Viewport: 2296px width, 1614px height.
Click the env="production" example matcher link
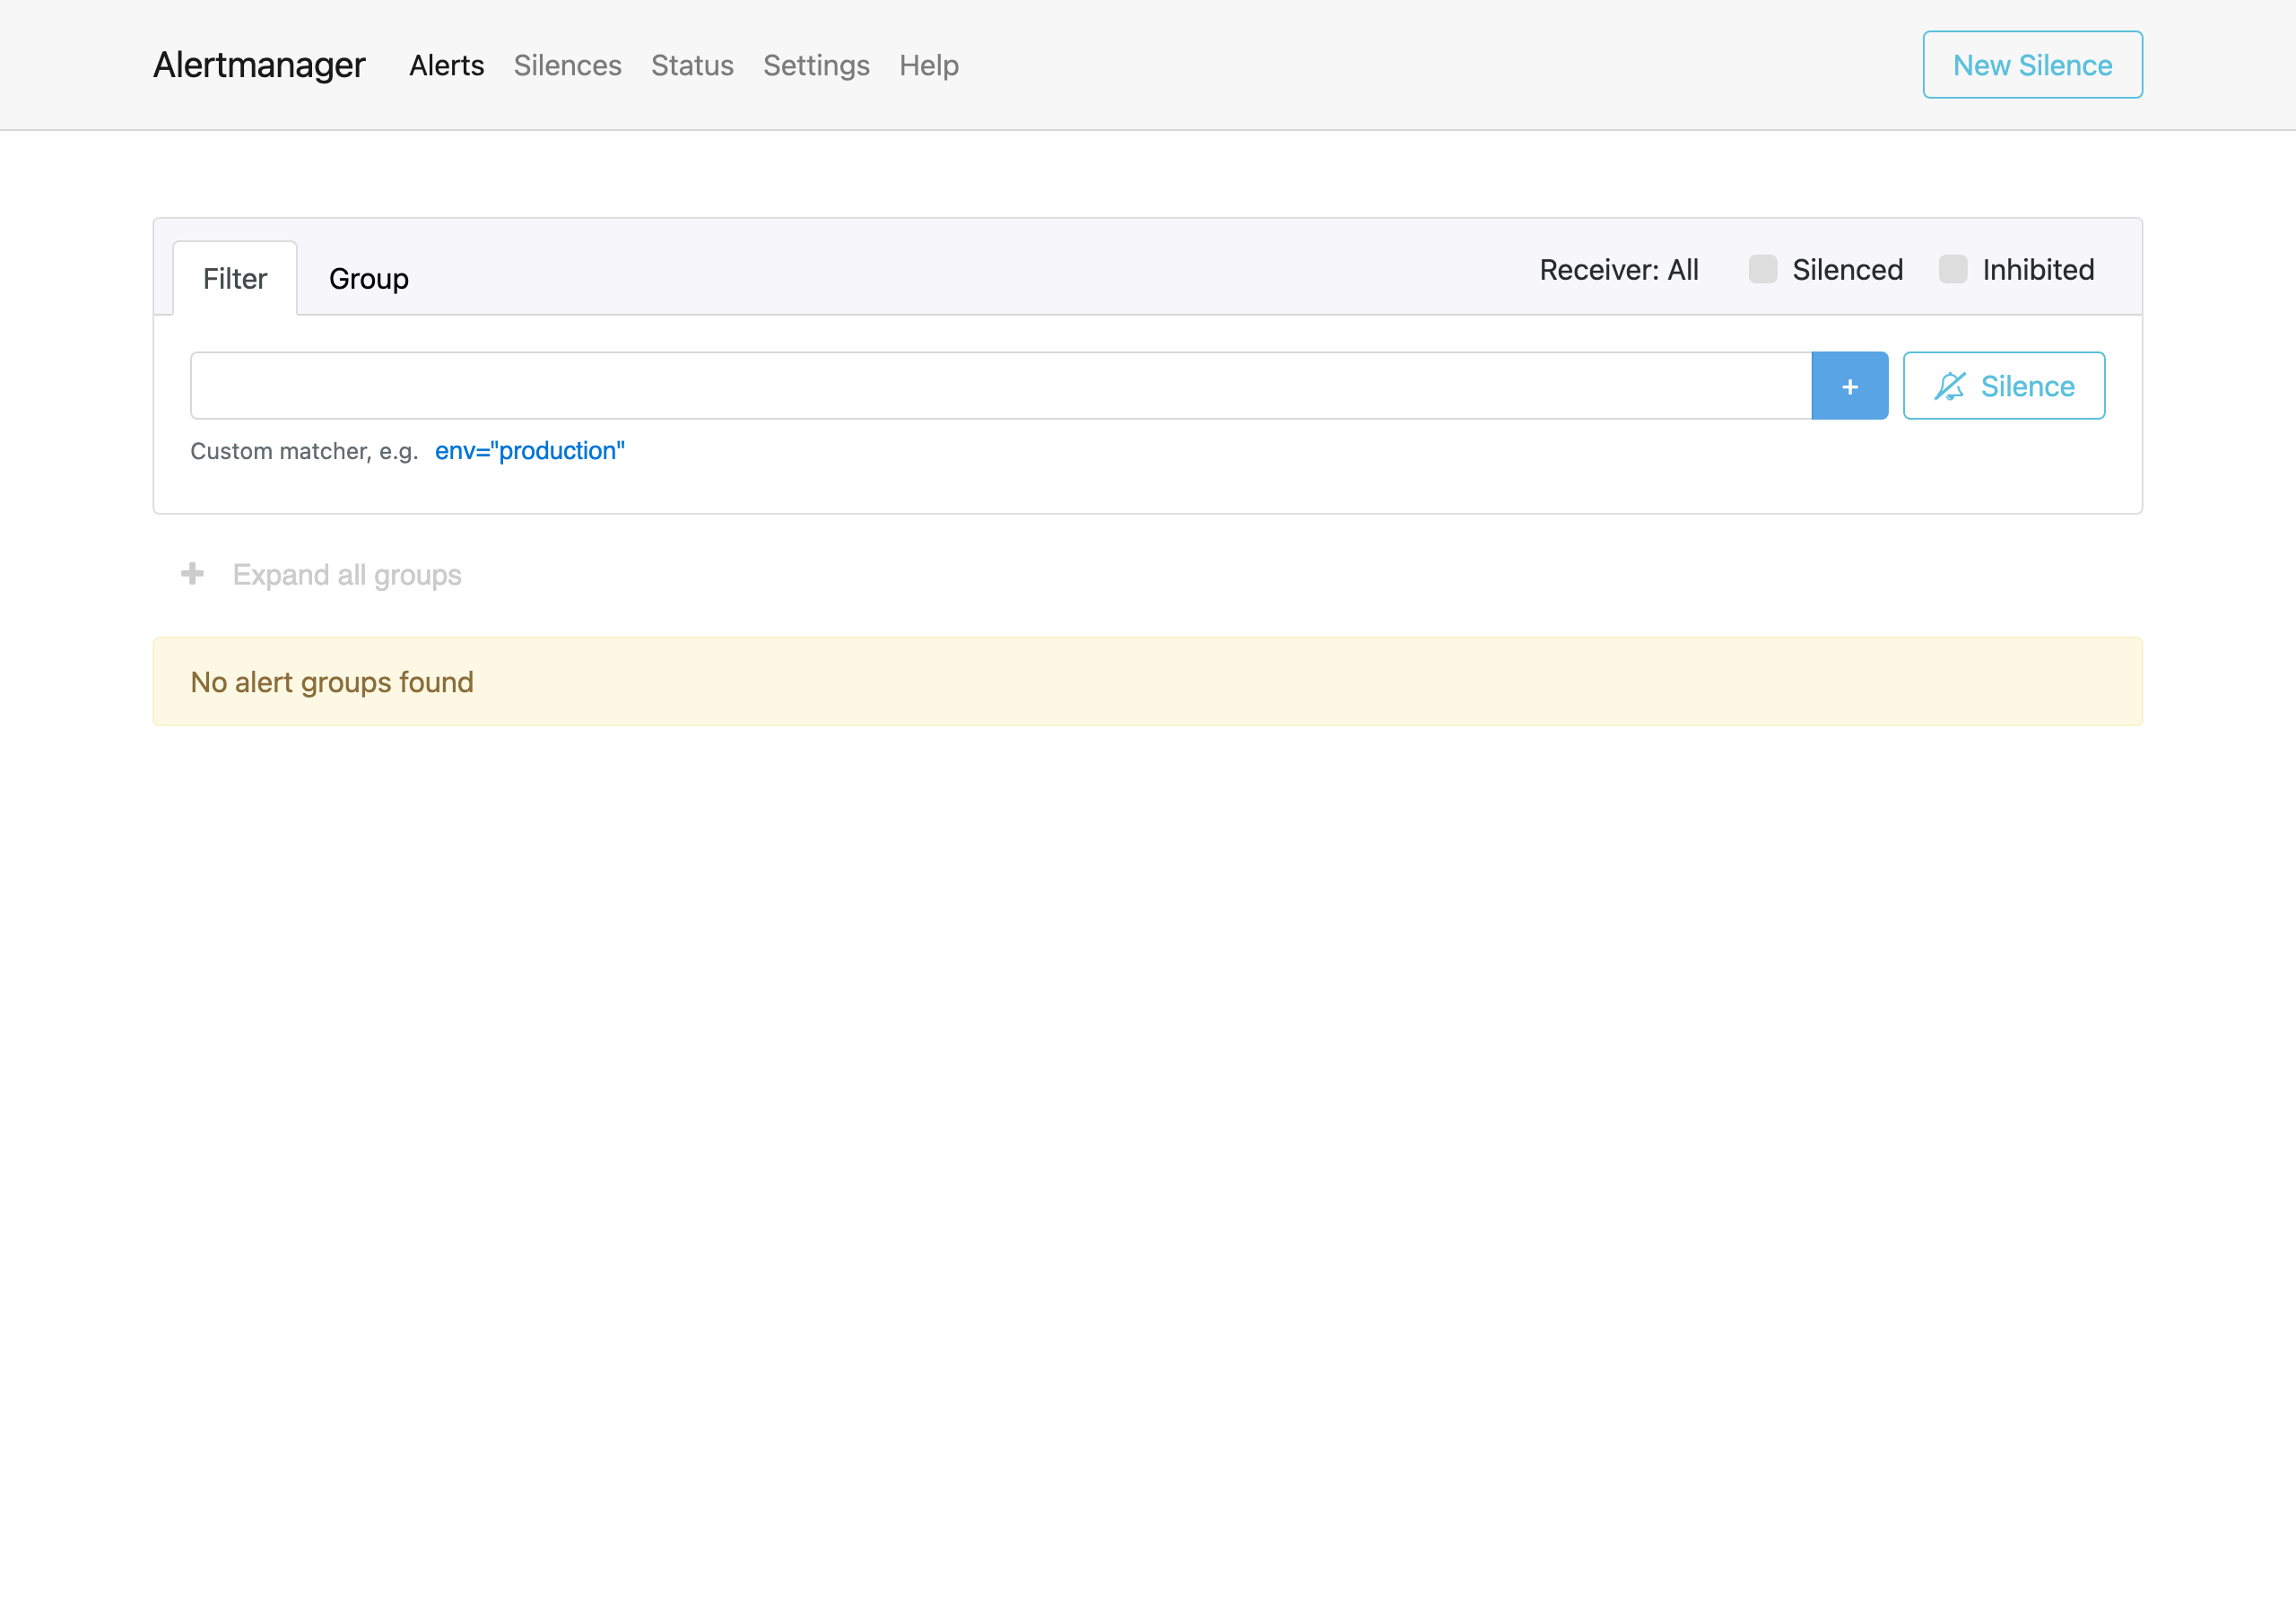[x=529, y=451]
